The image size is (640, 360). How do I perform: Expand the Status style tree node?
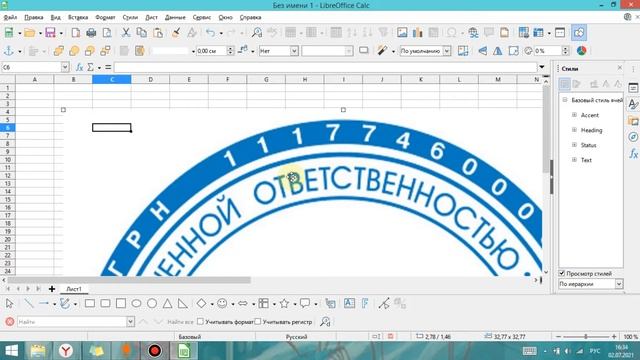(x=574, y=145)
